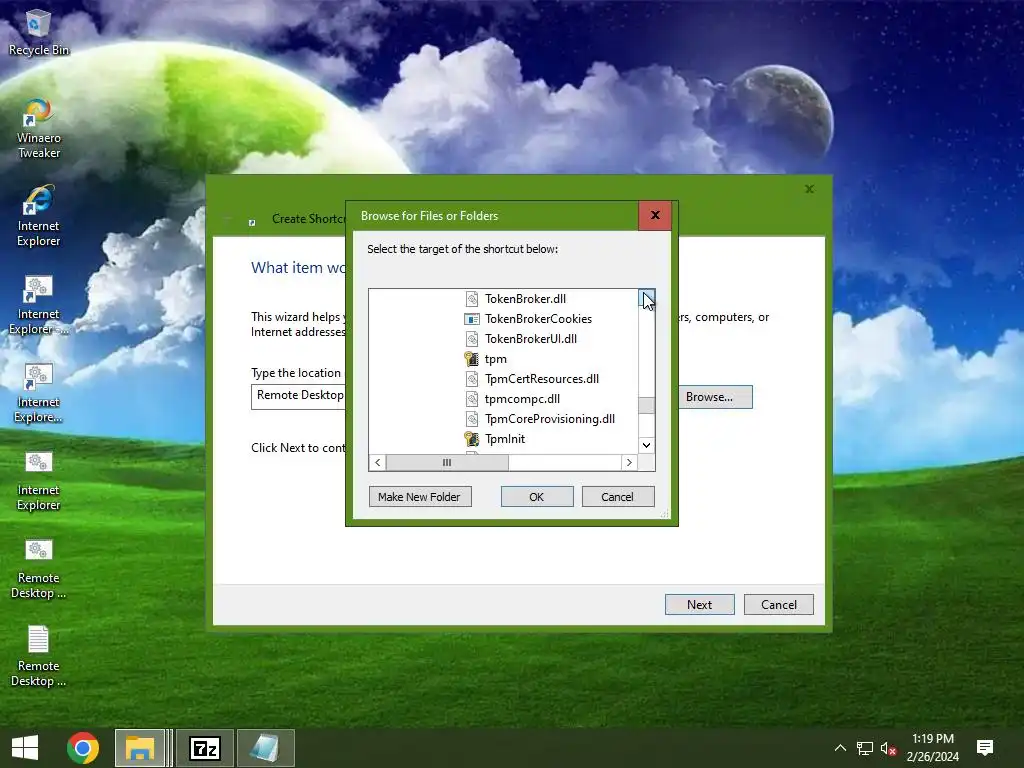Open the Remote Desktop text document icon
This screenshot has height=768, width=1024.
point(39,656)
